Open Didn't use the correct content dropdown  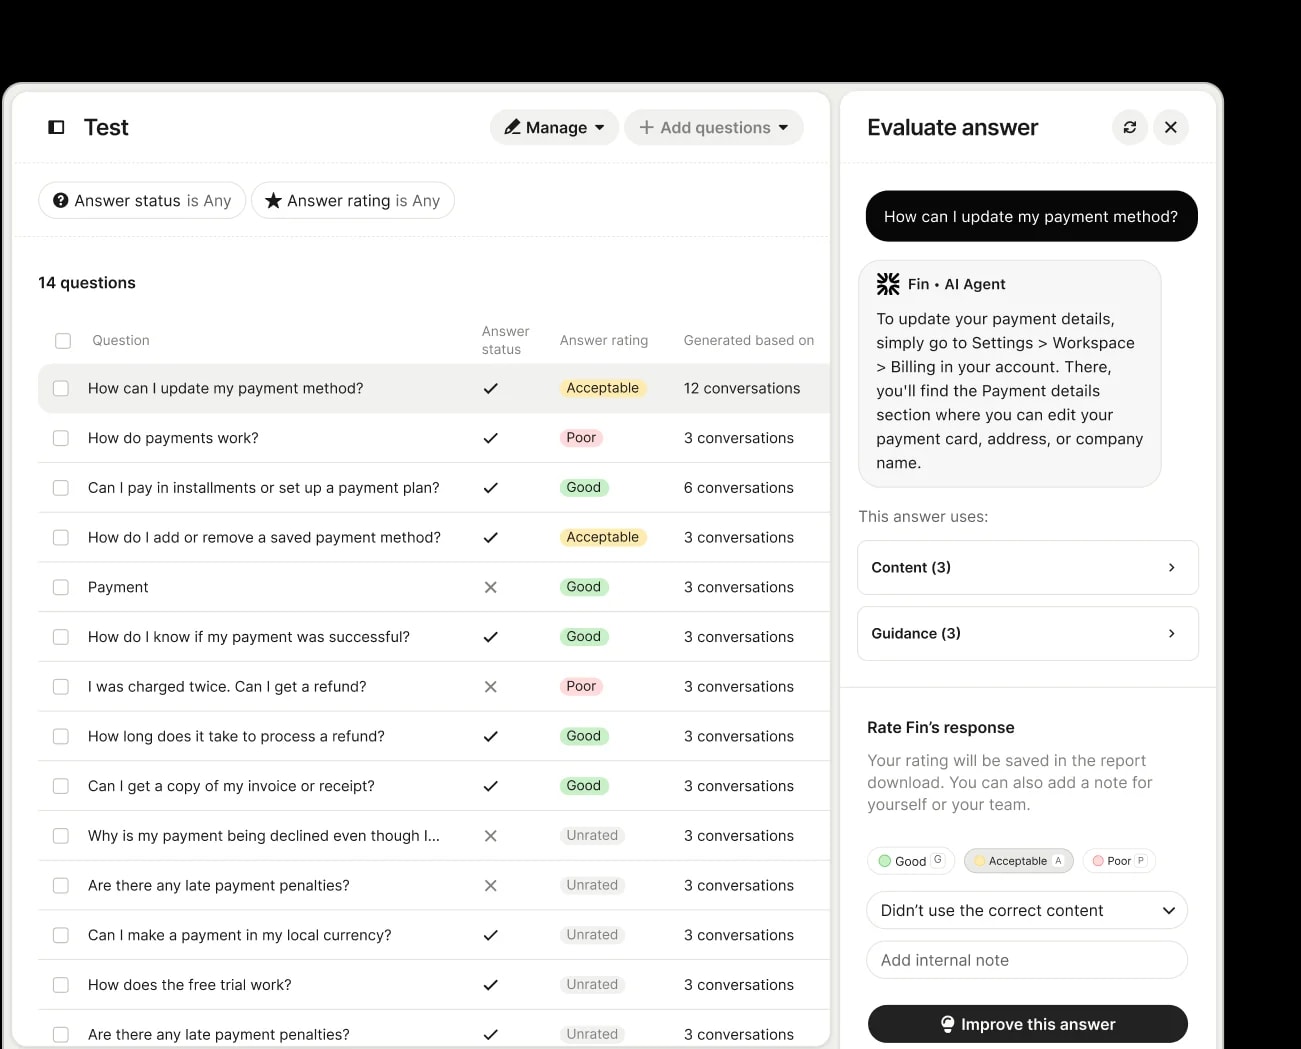(x=1027, y=910)
